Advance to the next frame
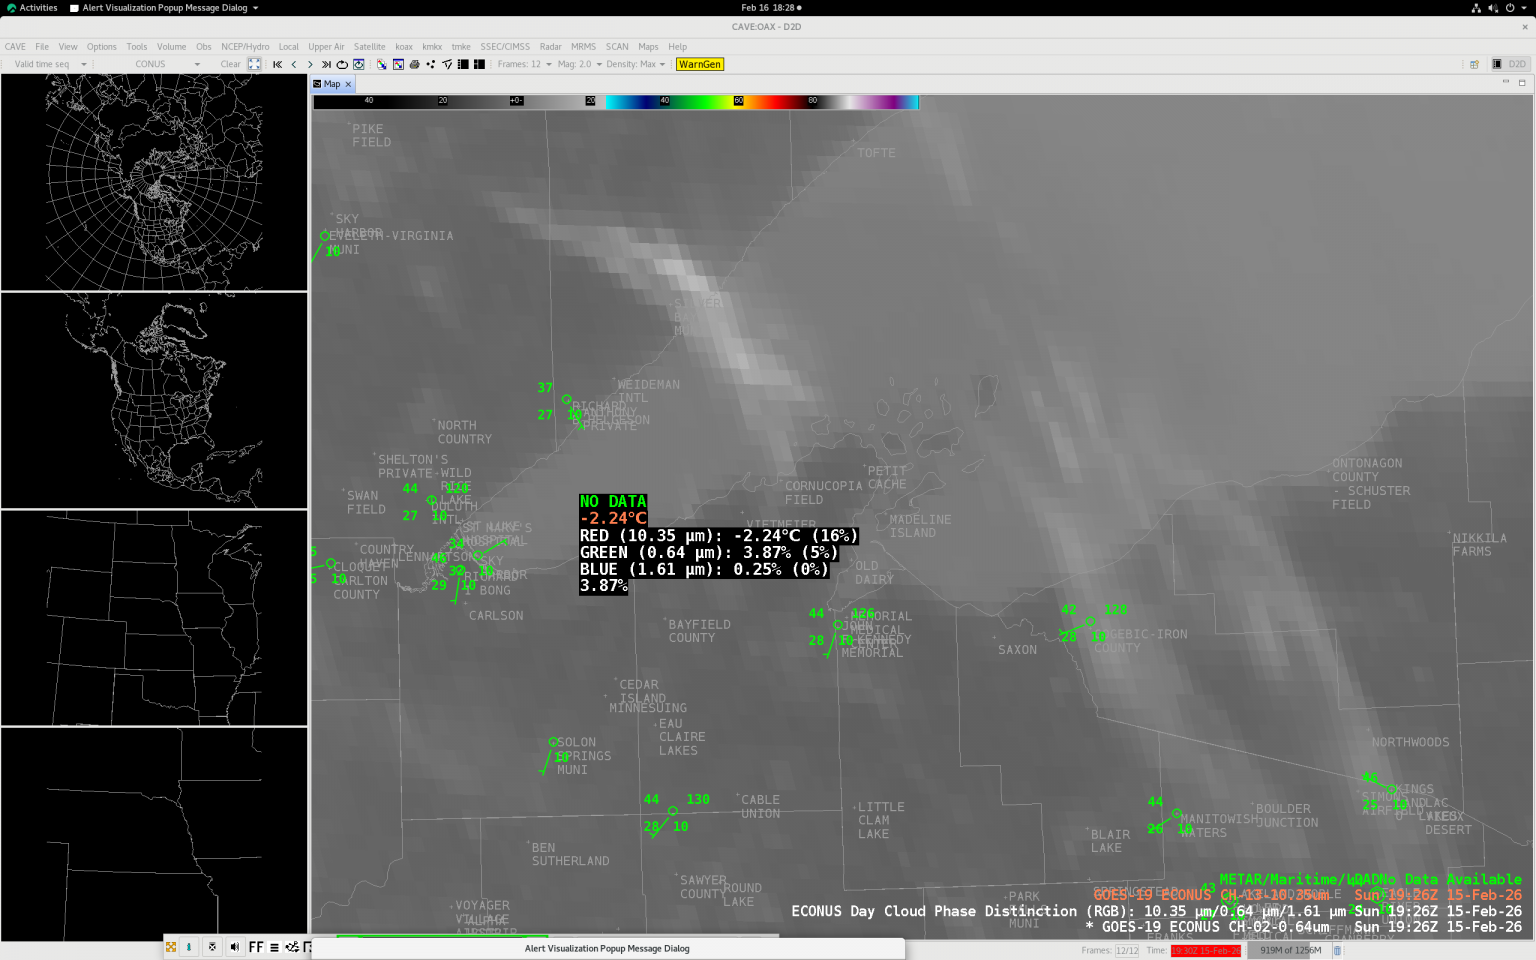The height and width of the screenshot is (960, 1536). pyautogui.click(x=310, y=64)
